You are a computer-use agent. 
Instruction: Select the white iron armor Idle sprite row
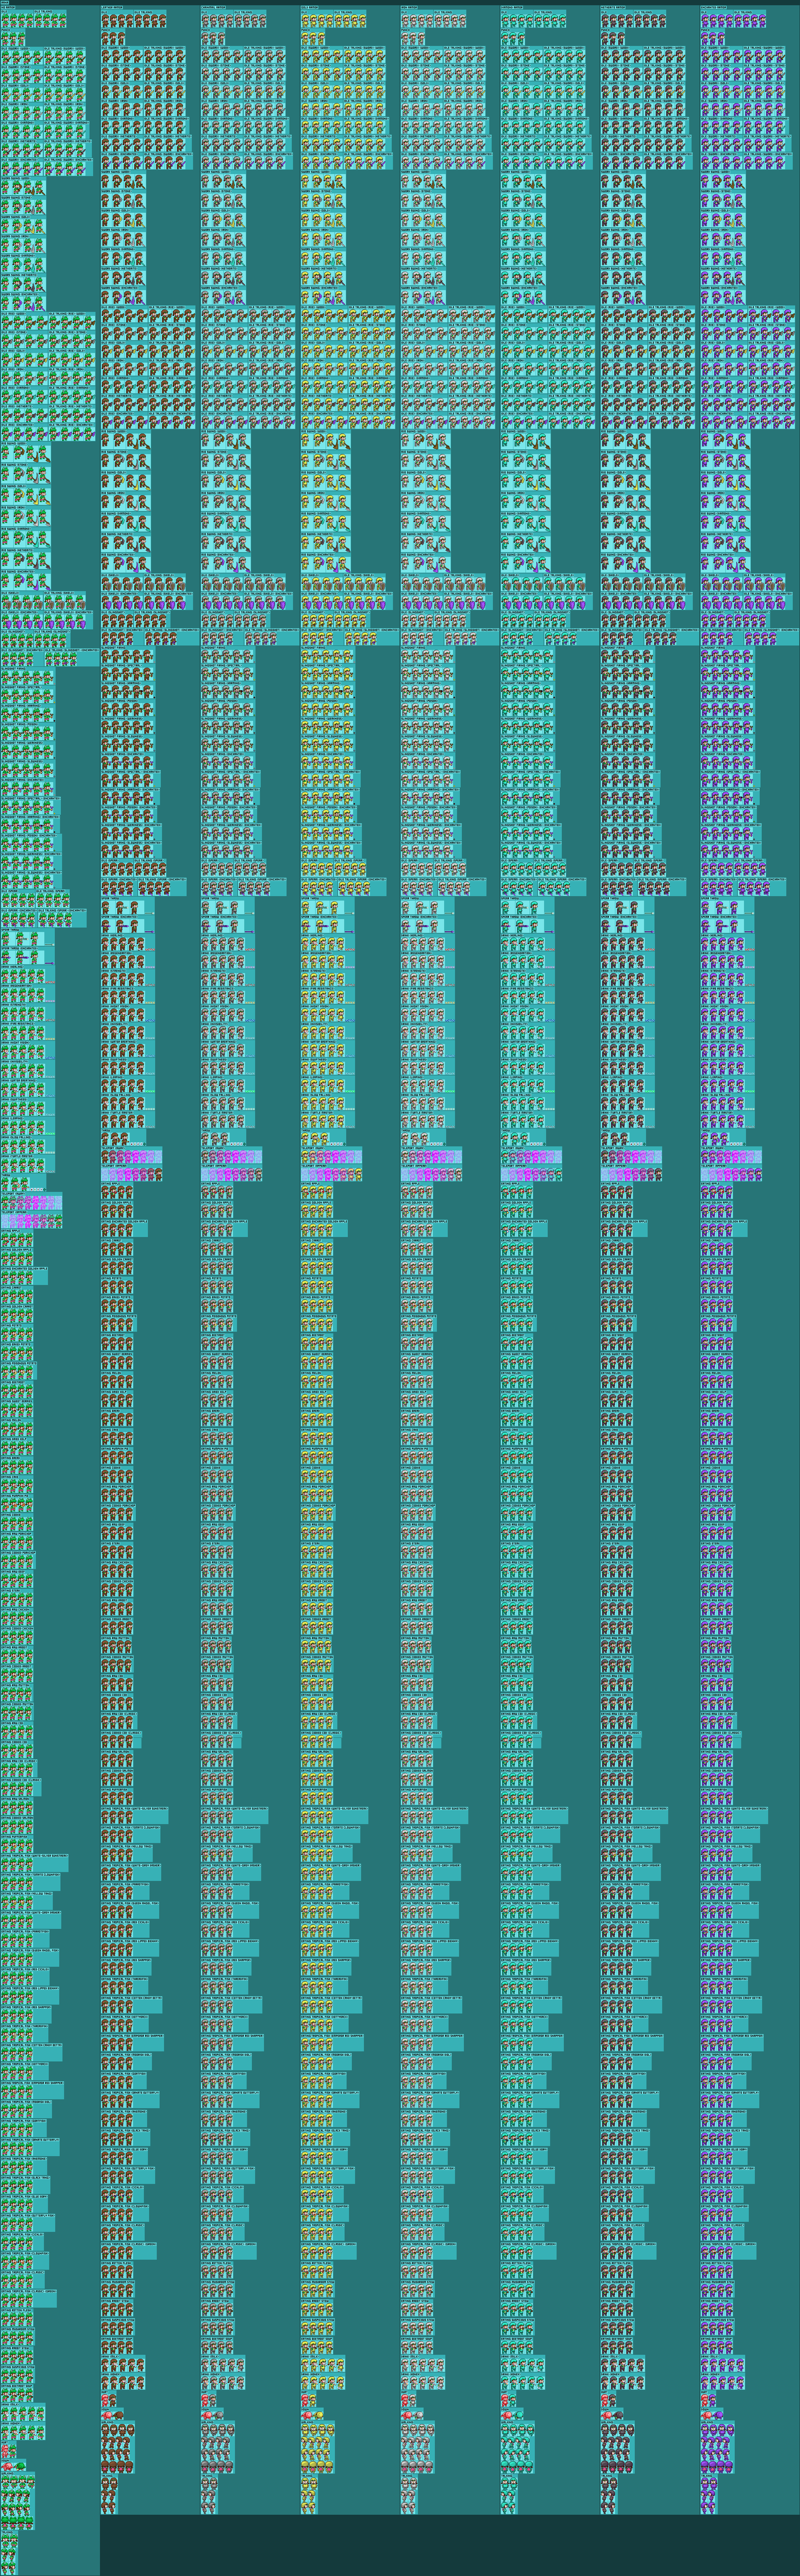tap(417, 20)
